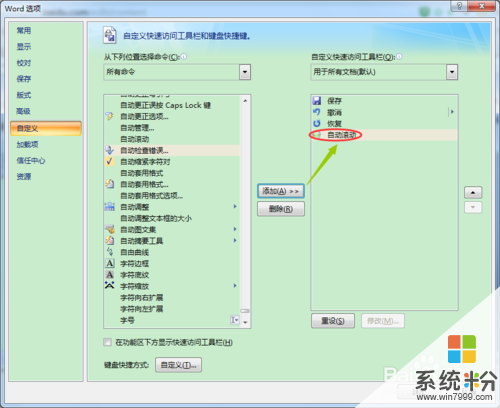This screenshot has height=408, width=500.
Task: Click the 自动调整 icon in command list
Action: pos(110,207)
